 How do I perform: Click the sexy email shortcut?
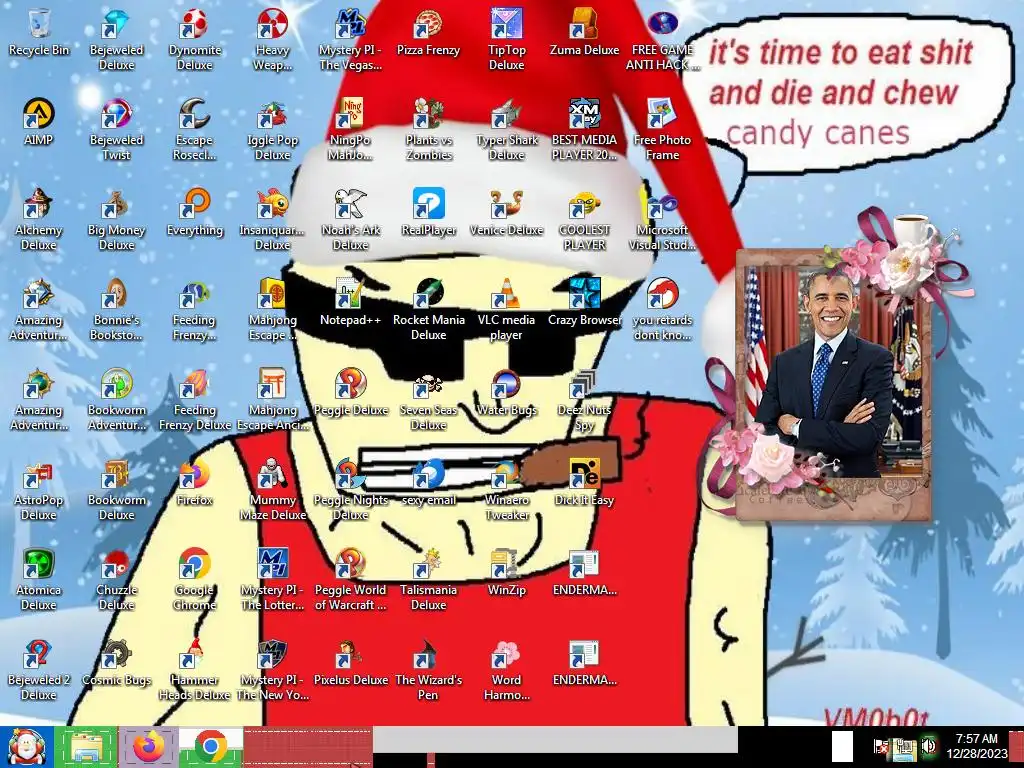428,483
